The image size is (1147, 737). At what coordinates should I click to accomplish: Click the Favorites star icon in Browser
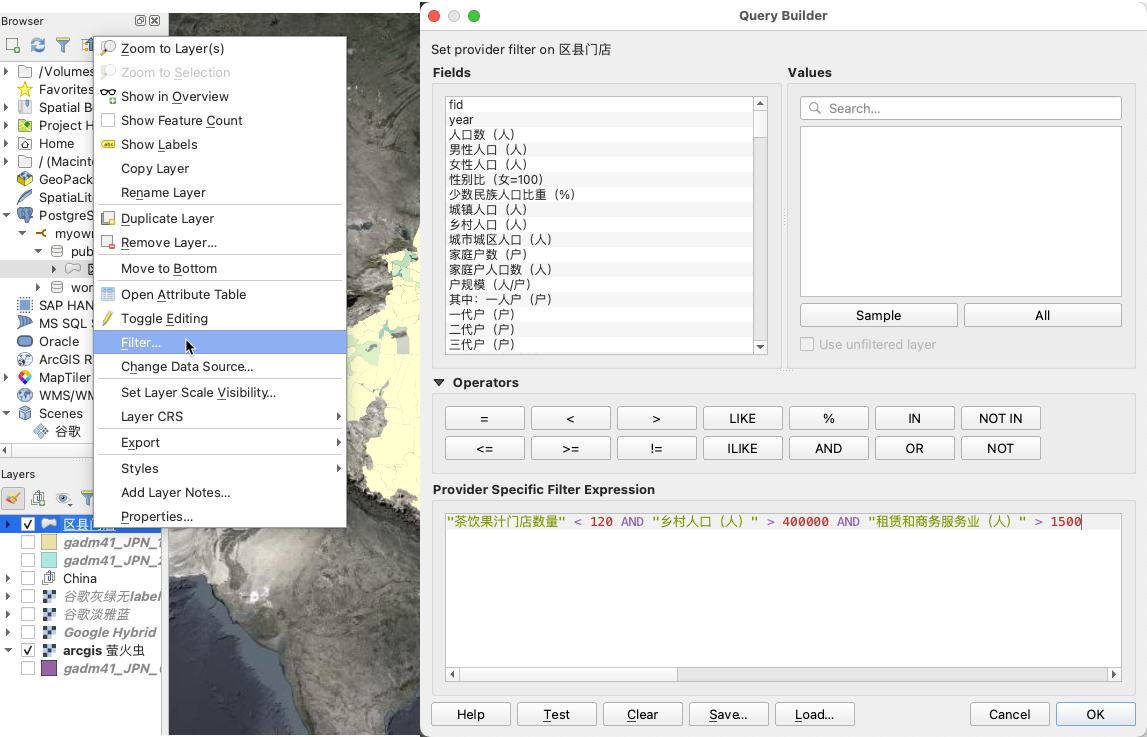(x=25, y=90)
